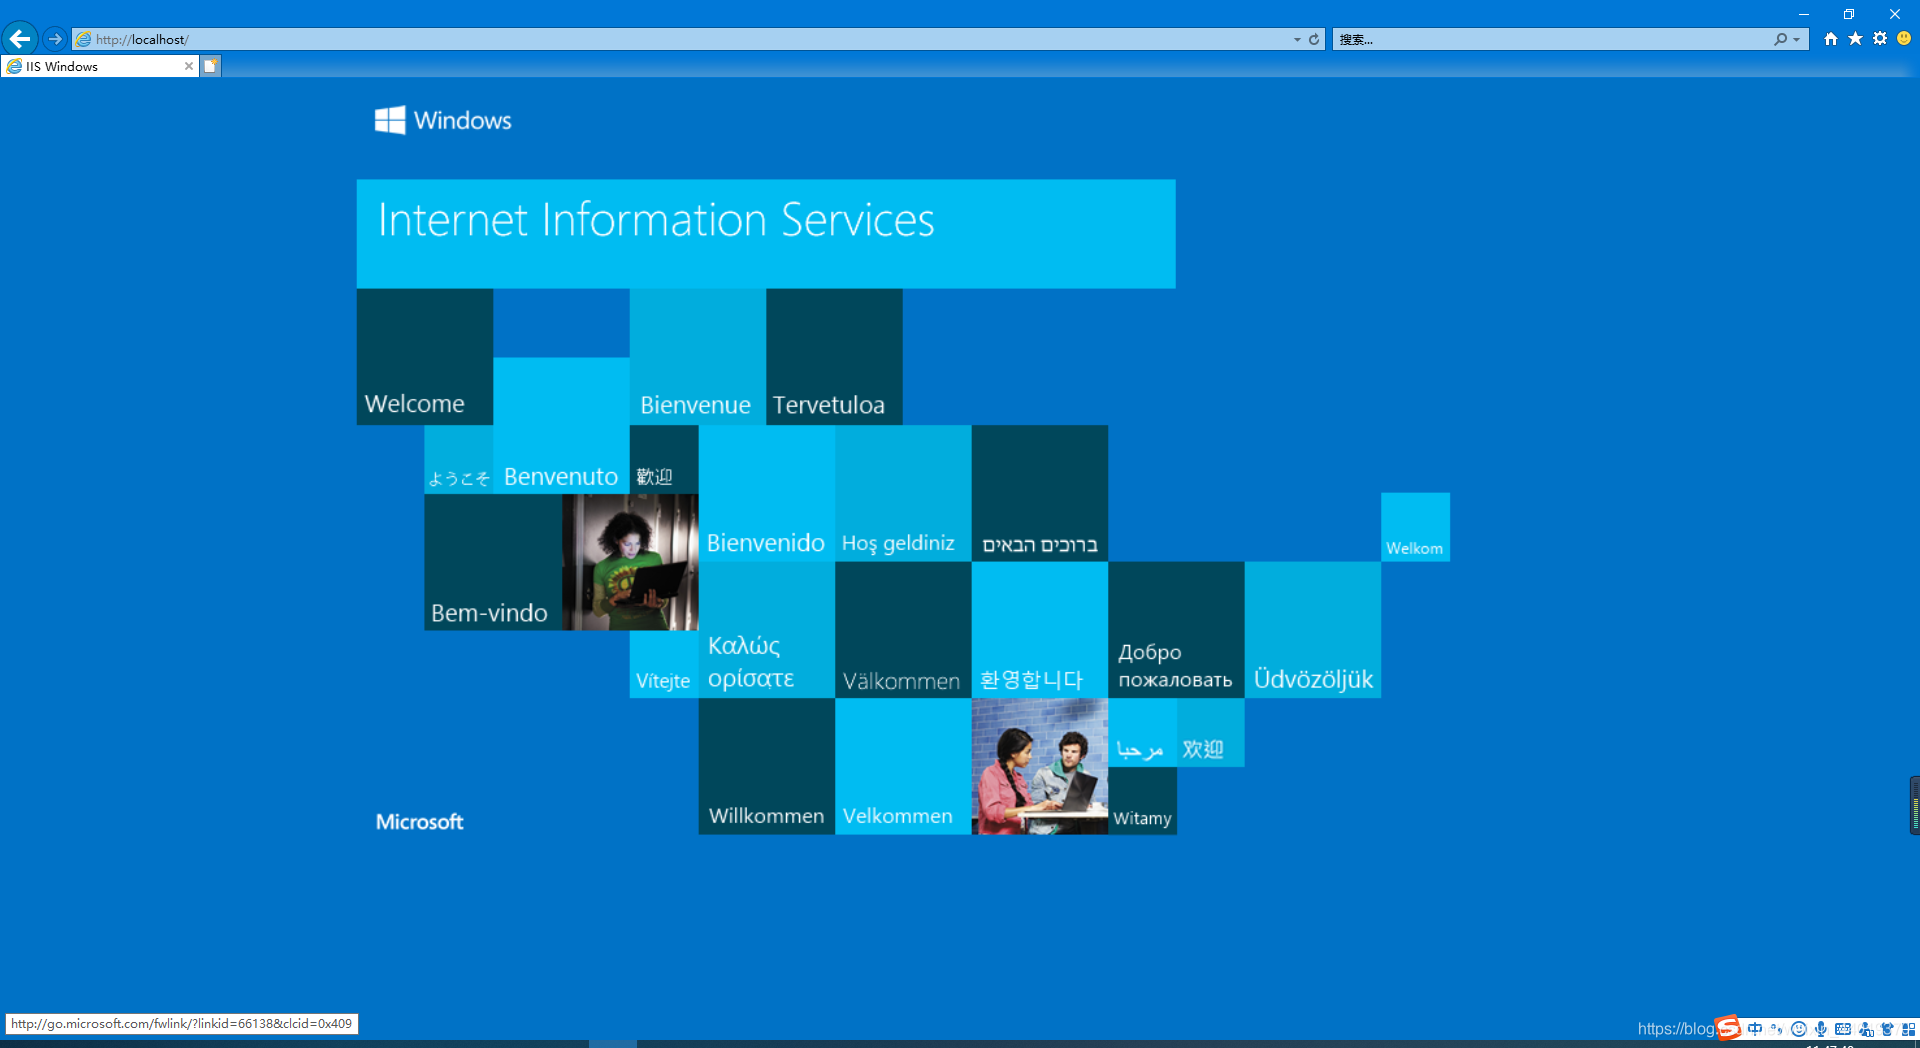Click the Benvenuto tile

click(561, 426)
